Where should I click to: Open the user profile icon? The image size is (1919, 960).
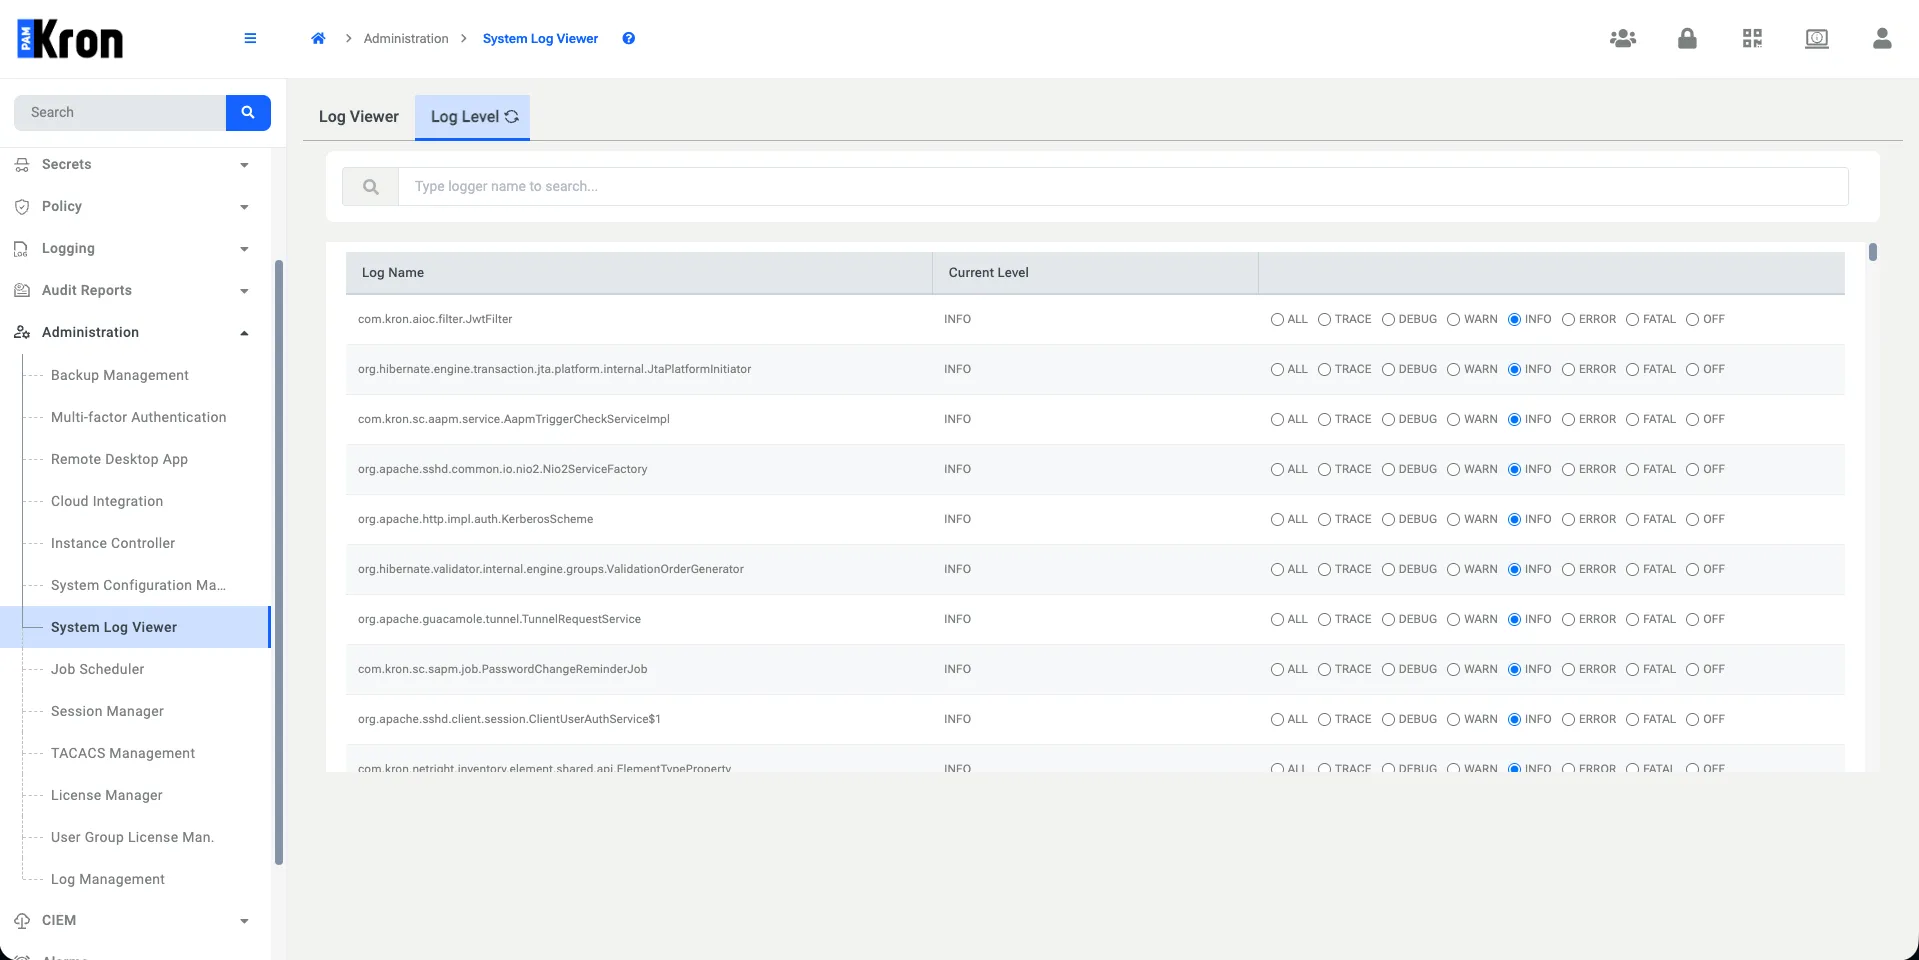1882,39
